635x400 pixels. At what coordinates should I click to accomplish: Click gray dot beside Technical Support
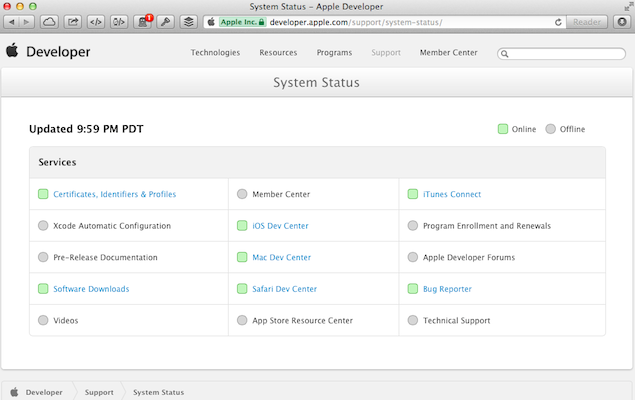click(x=413, y=320)
